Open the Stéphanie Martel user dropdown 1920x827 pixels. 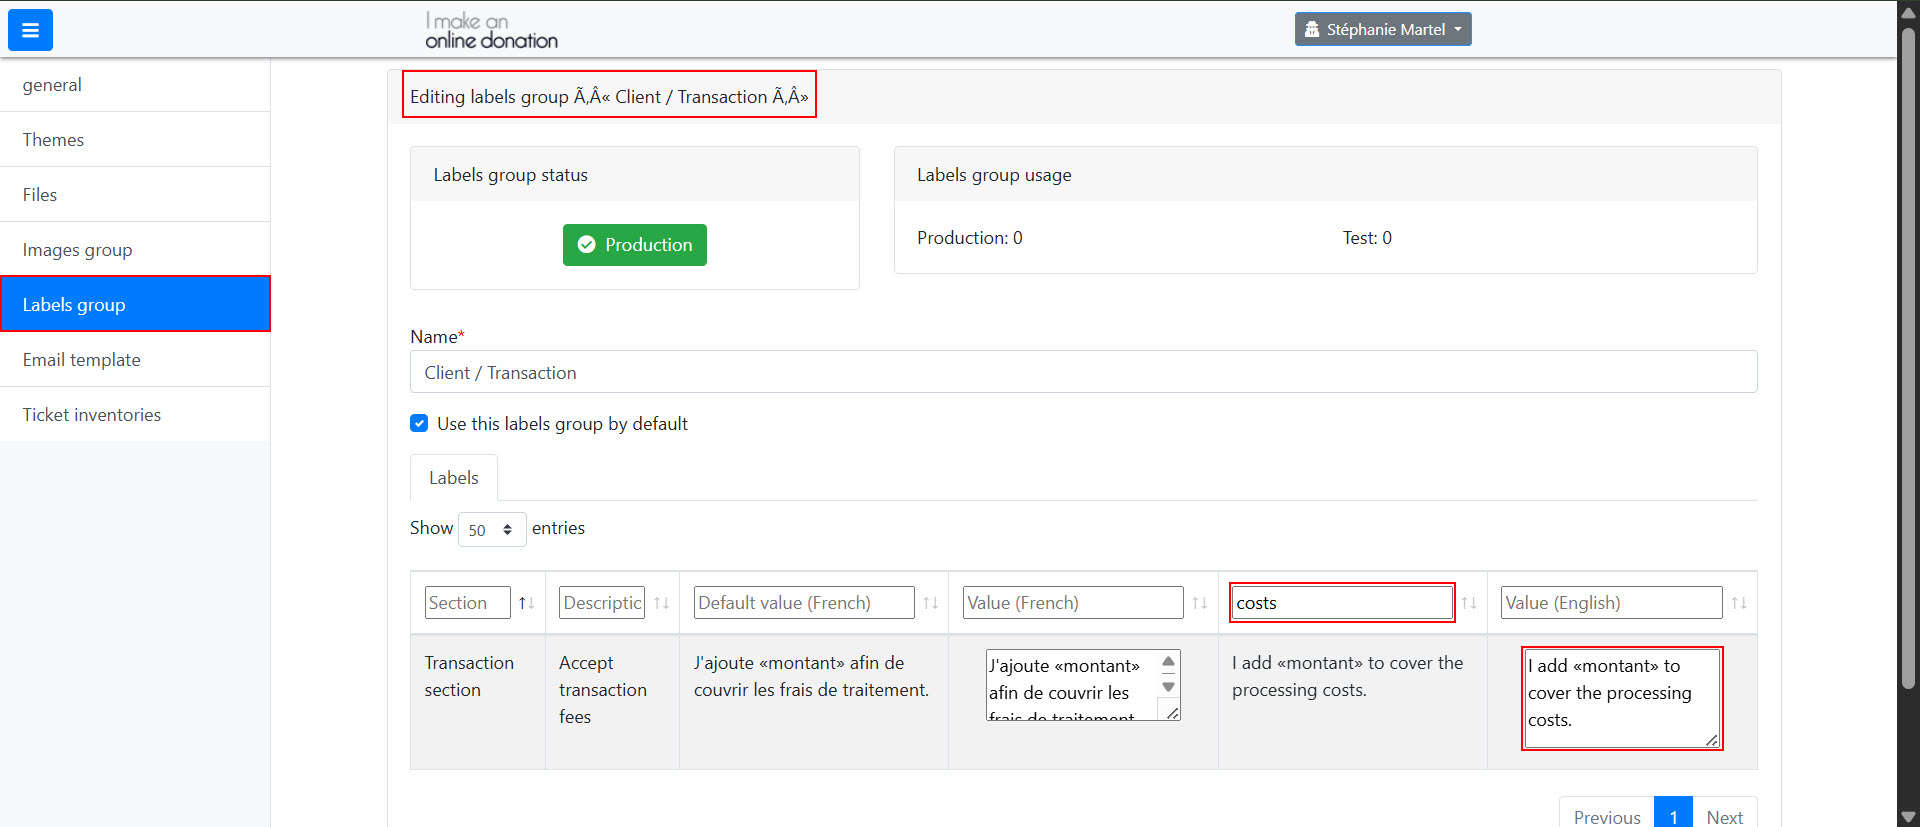[1382, 30]
